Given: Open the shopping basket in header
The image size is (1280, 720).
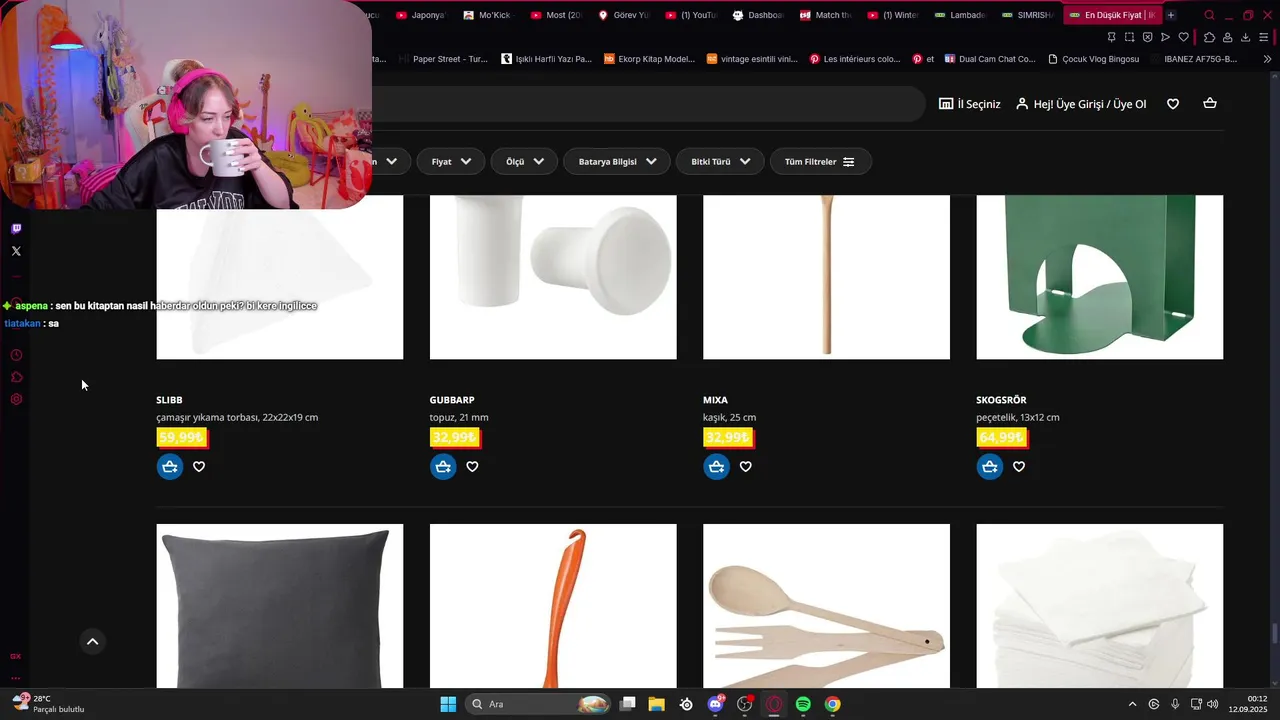Looking at the screenshot, I should (x=1210, y=104).
